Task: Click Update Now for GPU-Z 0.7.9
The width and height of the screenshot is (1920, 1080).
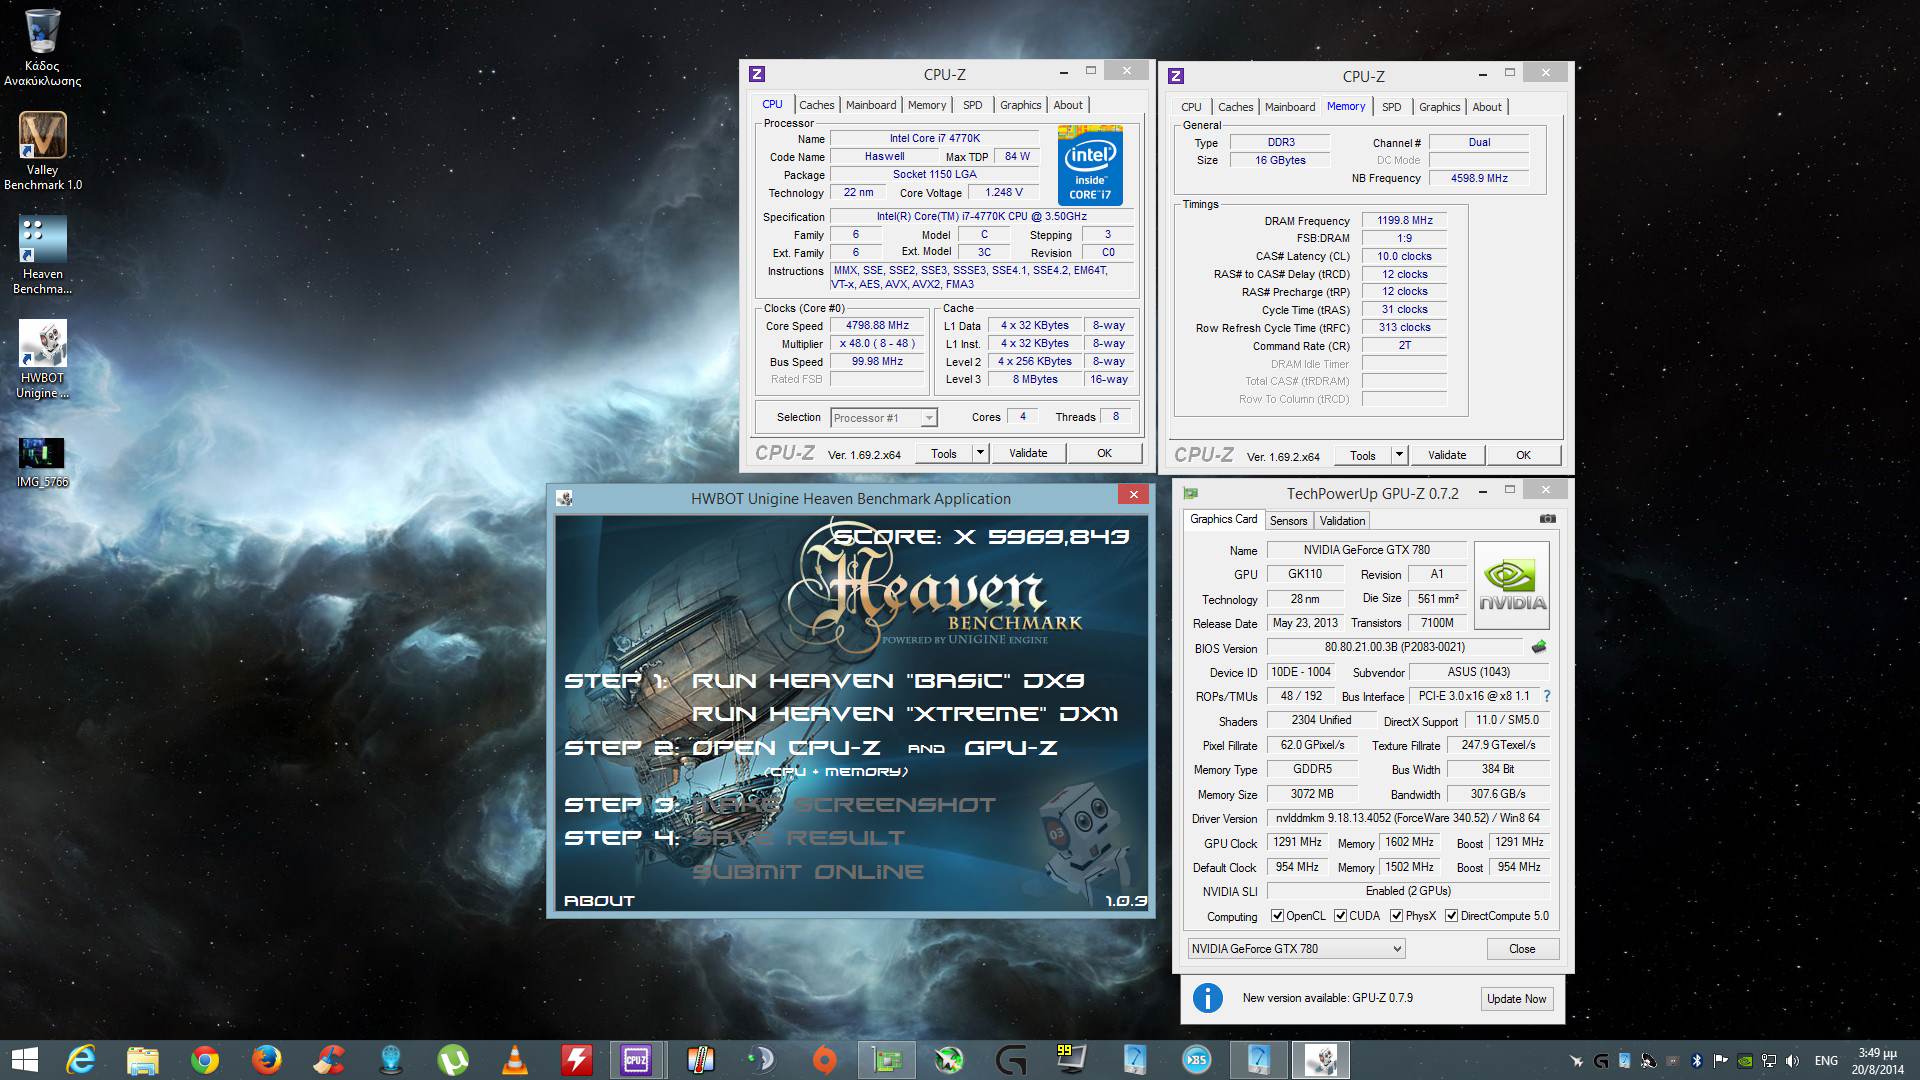Action: tap(1516, 999)
